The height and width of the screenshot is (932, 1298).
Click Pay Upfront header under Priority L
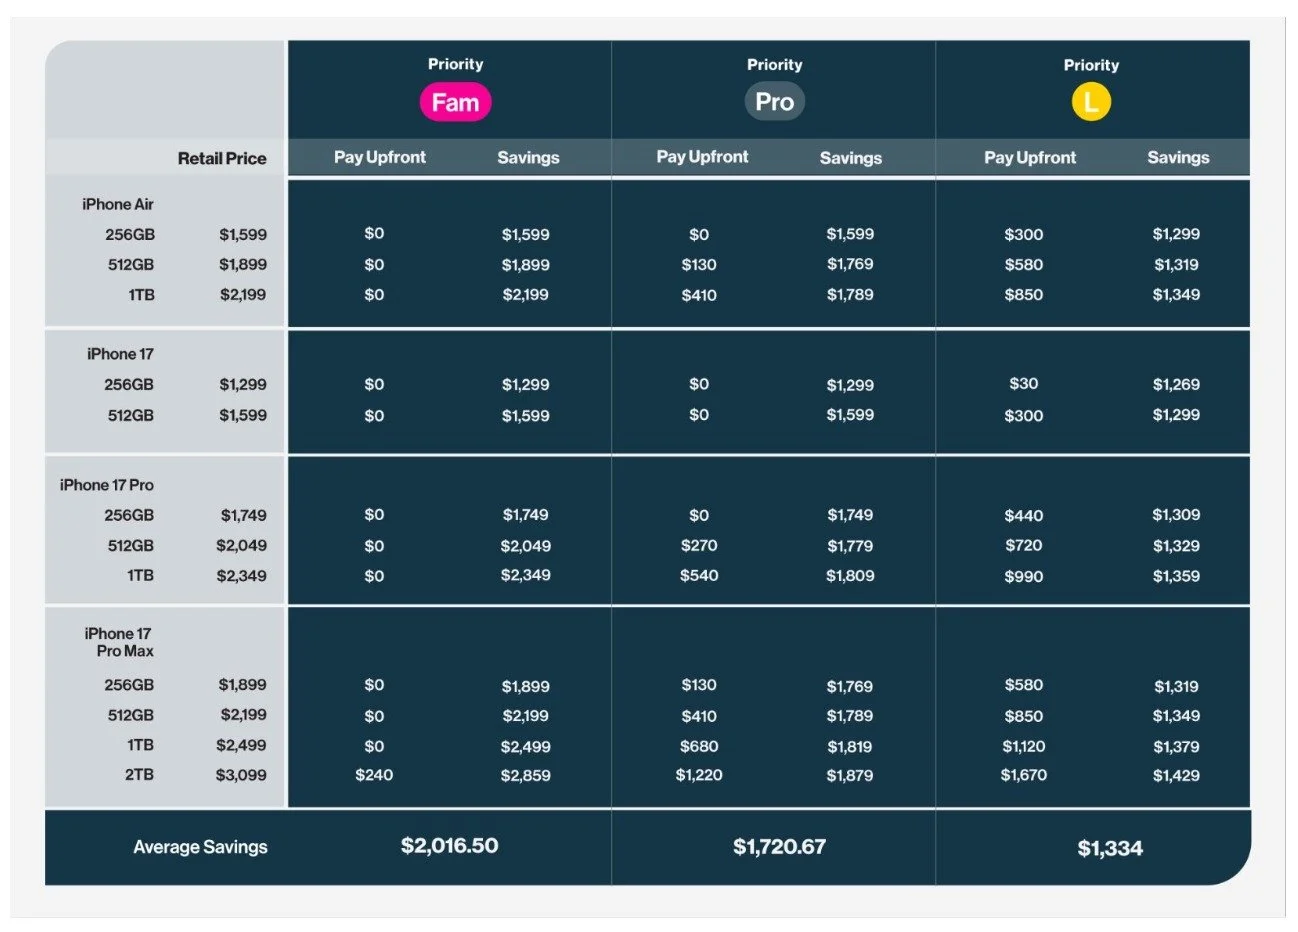coord(1030,158)
